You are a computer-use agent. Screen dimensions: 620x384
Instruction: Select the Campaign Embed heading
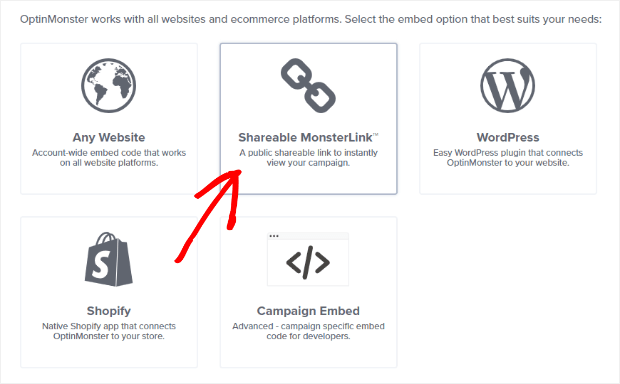click(308, 311)
